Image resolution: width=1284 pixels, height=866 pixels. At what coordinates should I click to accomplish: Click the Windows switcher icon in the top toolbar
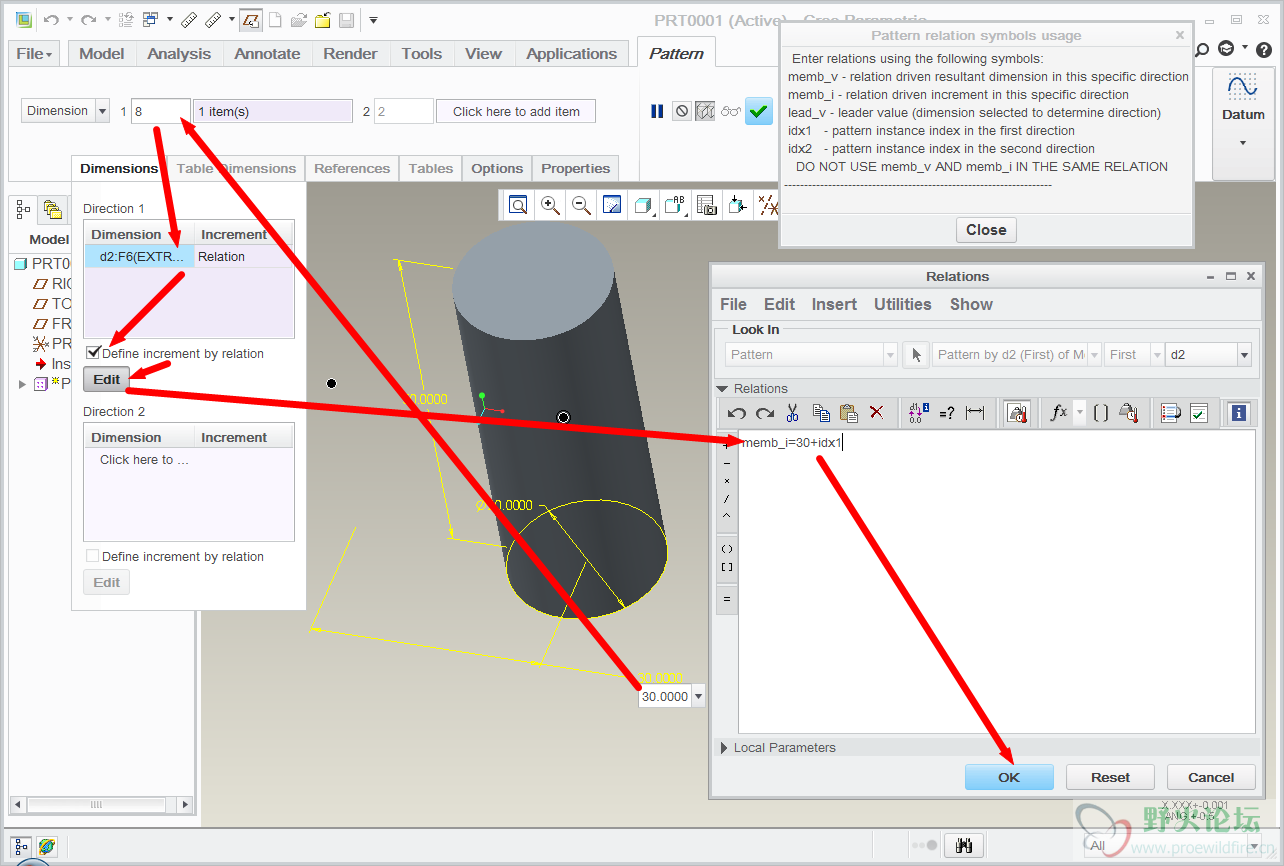[x=151, y=20]
